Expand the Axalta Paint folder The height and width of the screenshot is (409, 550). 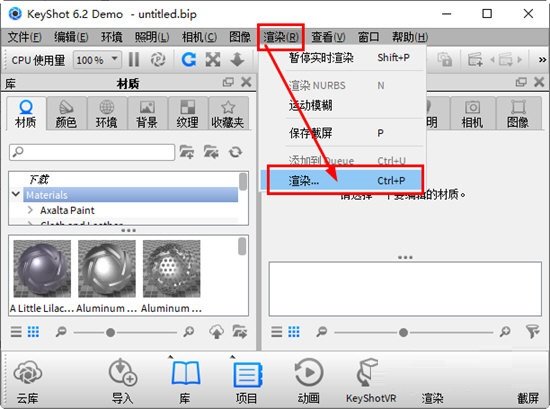[30, 210]
